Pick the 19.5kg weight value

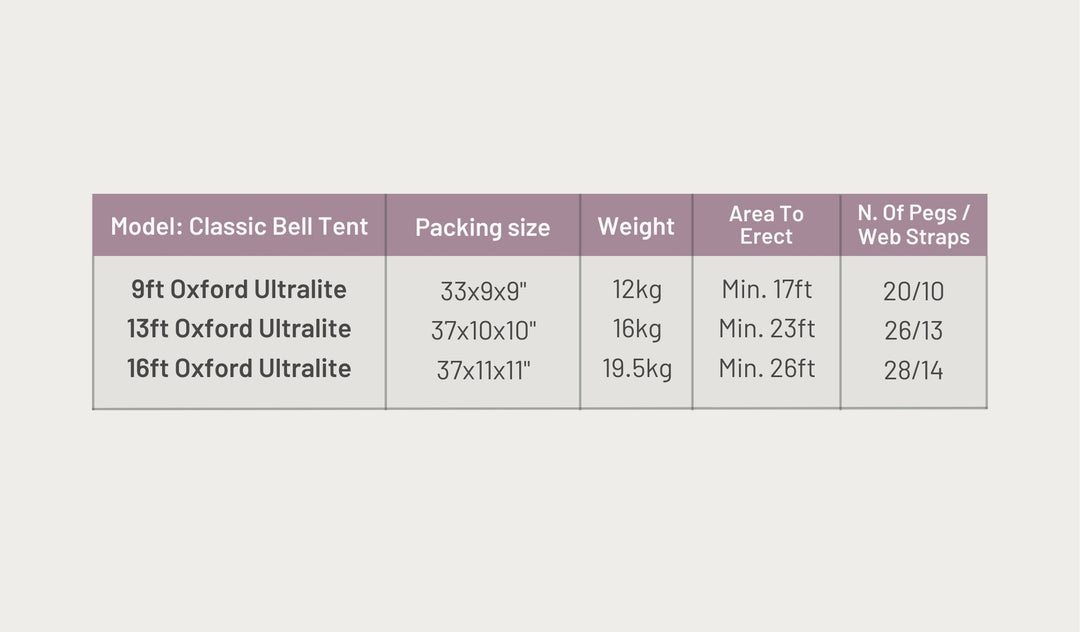pos(636,369)
